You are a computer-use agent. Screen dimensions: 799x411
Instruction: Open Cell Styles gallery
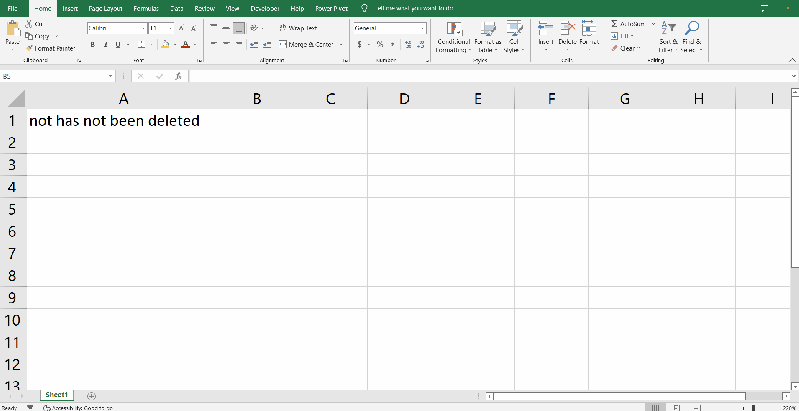pos(514,37)
